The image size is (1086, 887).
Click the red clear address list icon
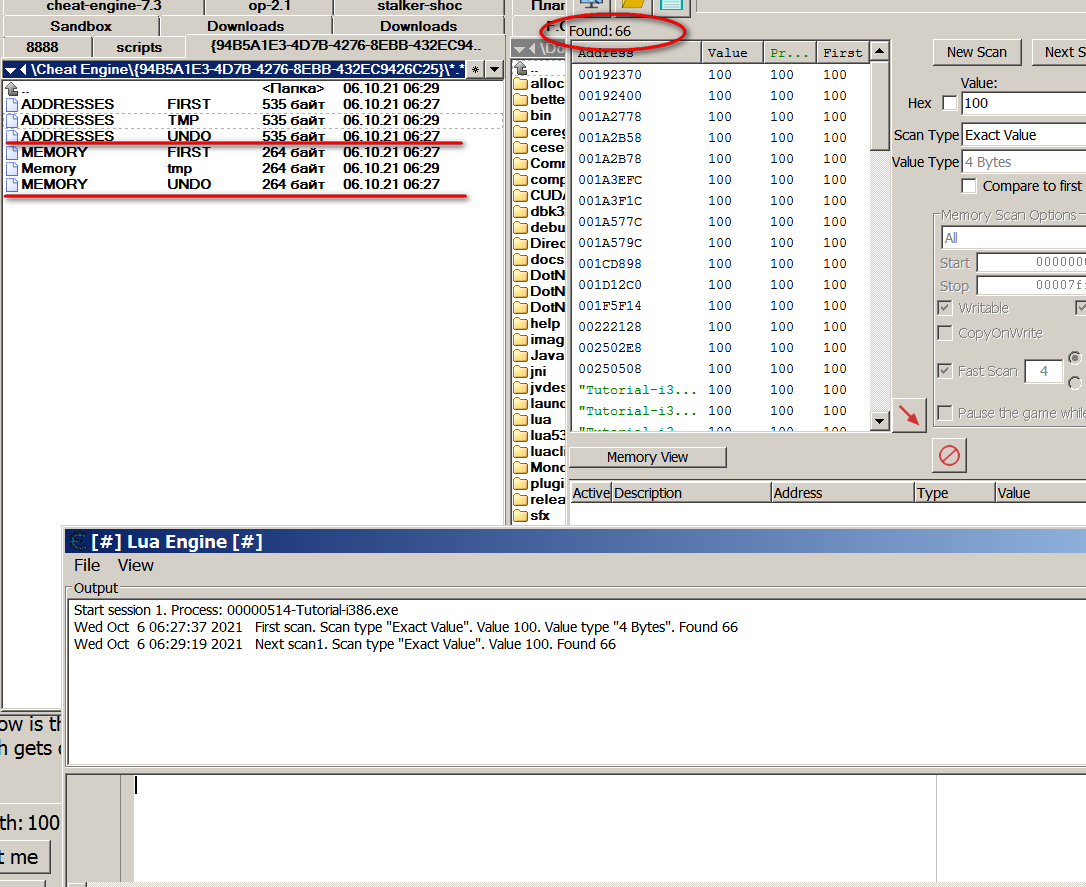point(949,456)
